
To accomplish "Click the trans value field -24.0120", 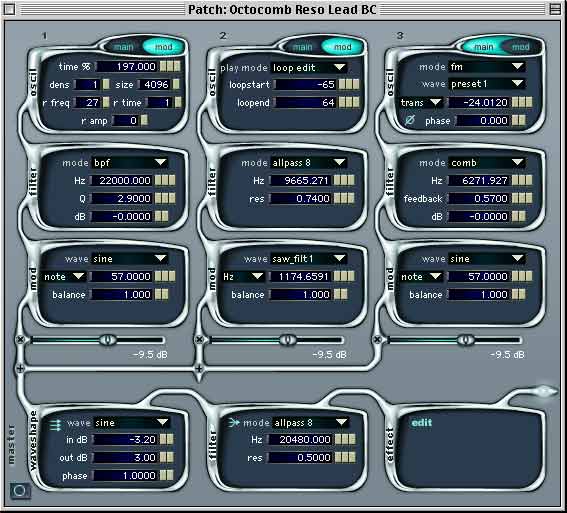I will tap(479, 103).
